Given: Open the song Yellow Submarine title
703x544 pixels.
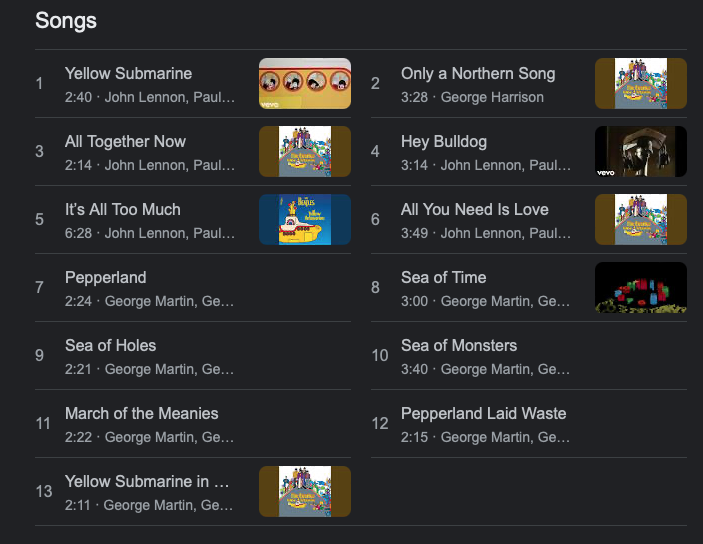Looking at the screenshot, I should (x=128, y=74).
